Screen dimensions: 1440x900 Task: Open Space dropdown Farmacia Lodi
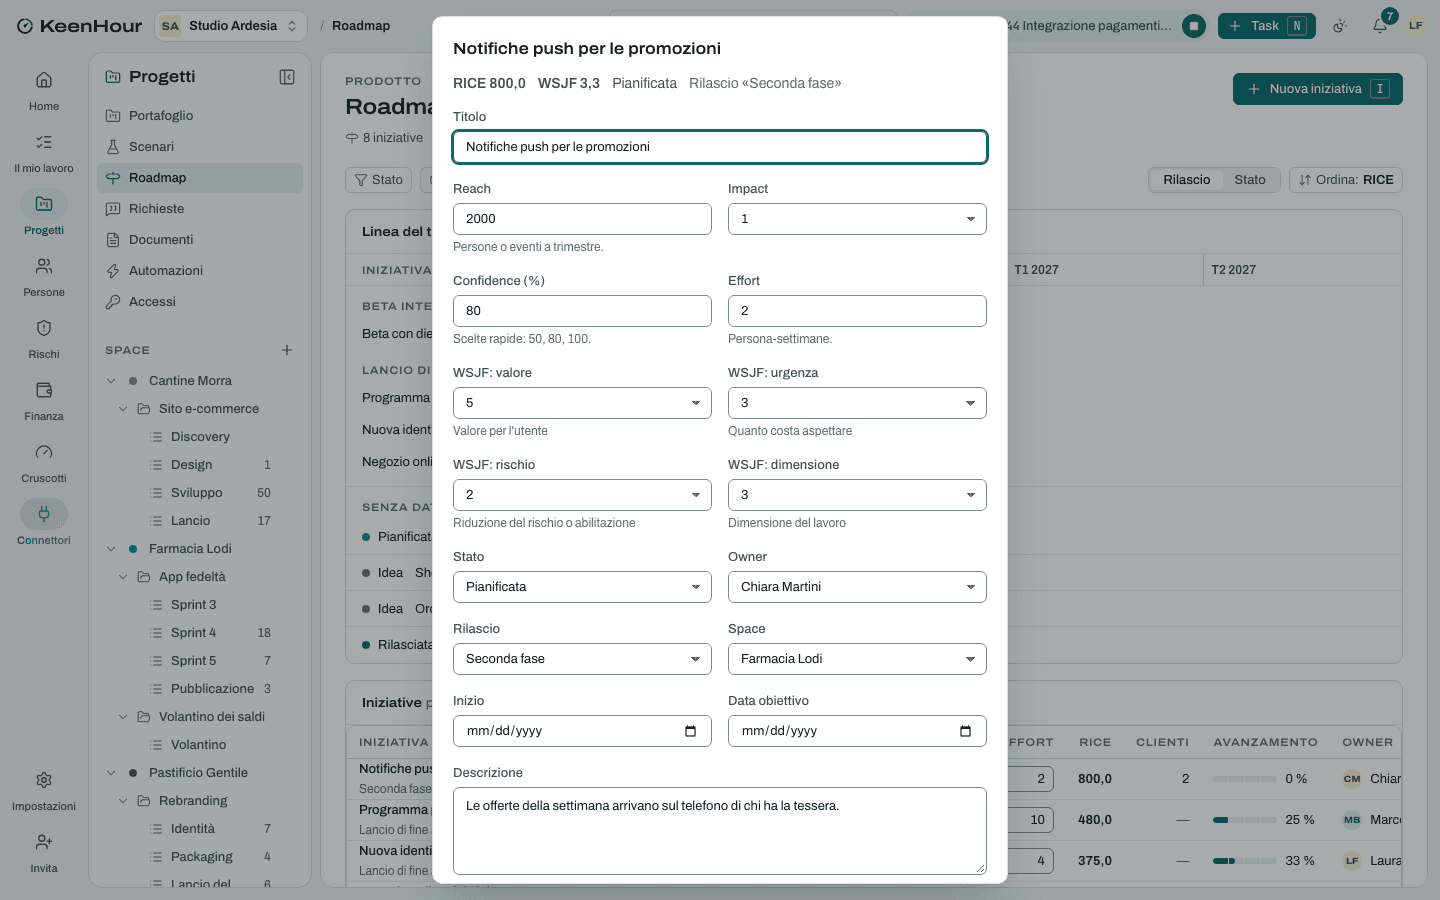(857, 659)
